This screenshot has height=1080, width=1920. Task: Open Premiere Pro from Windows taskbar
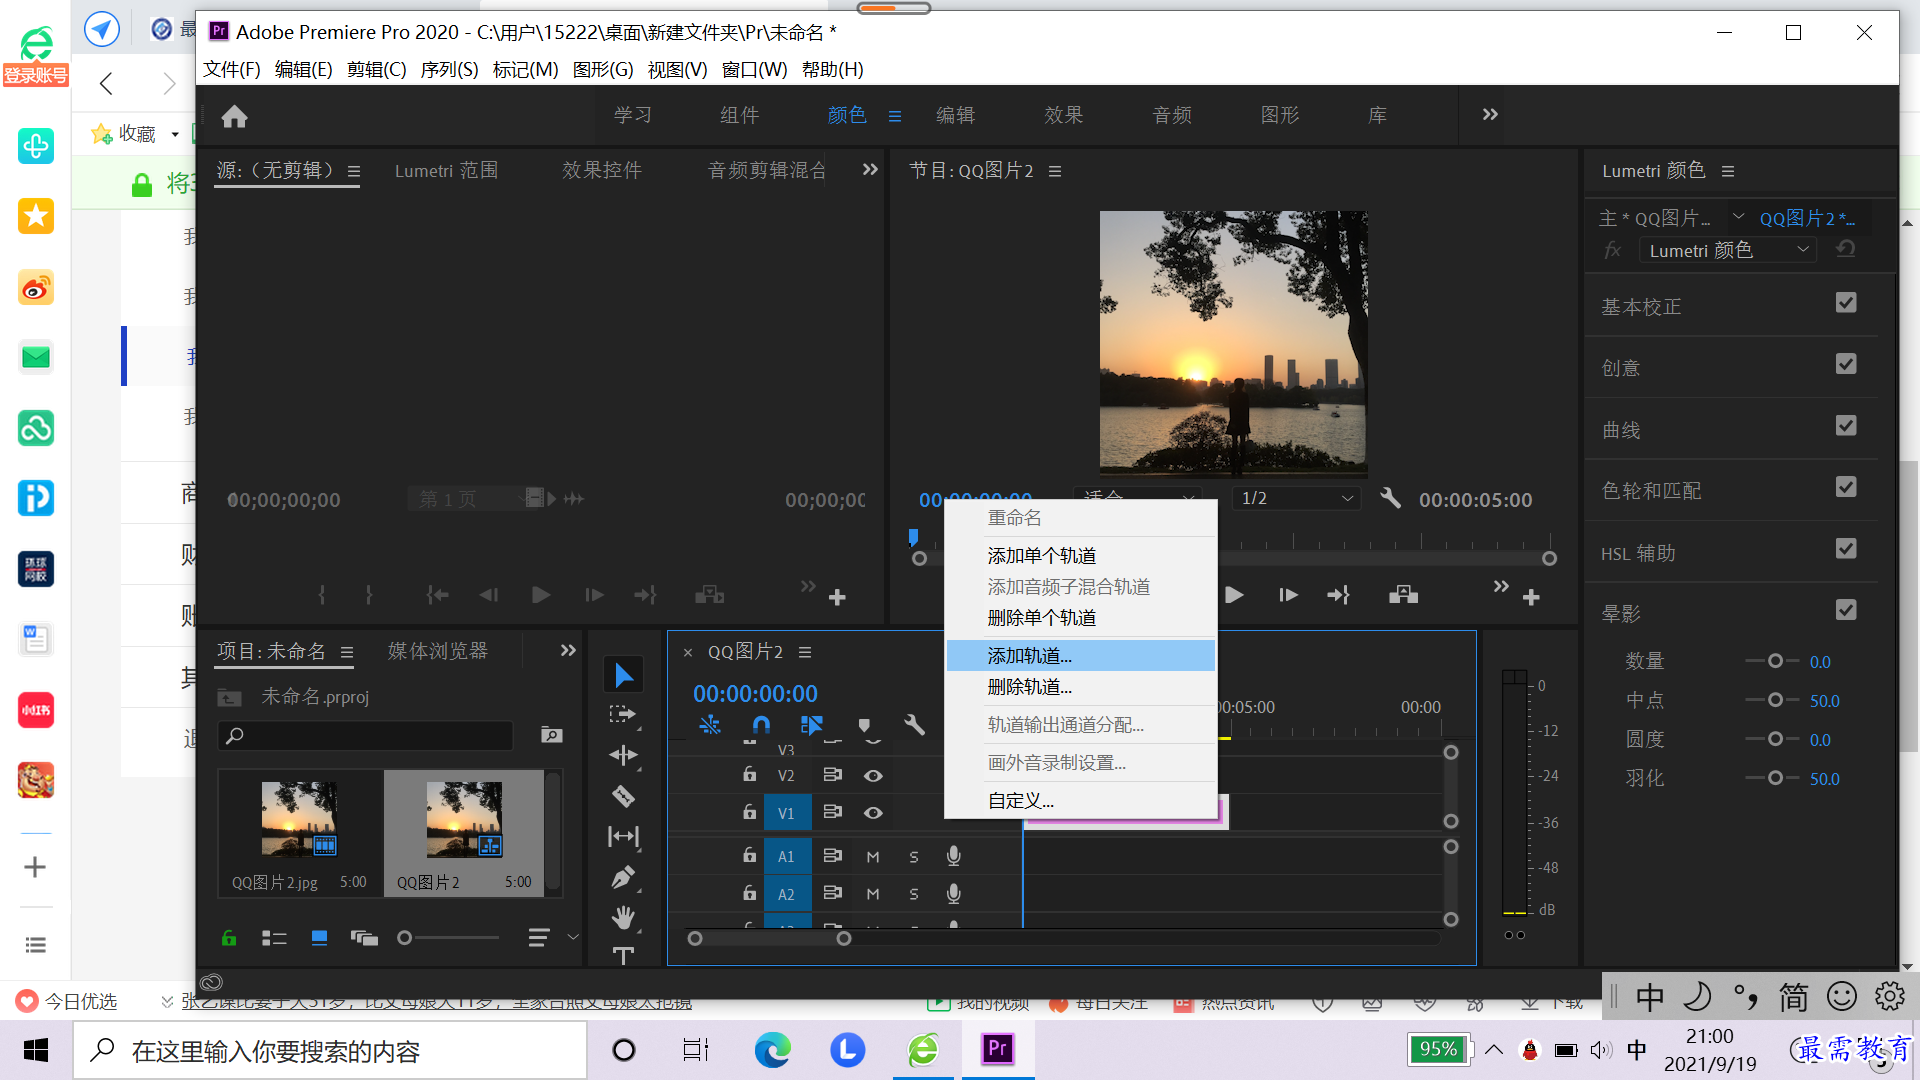[997, 1049]
